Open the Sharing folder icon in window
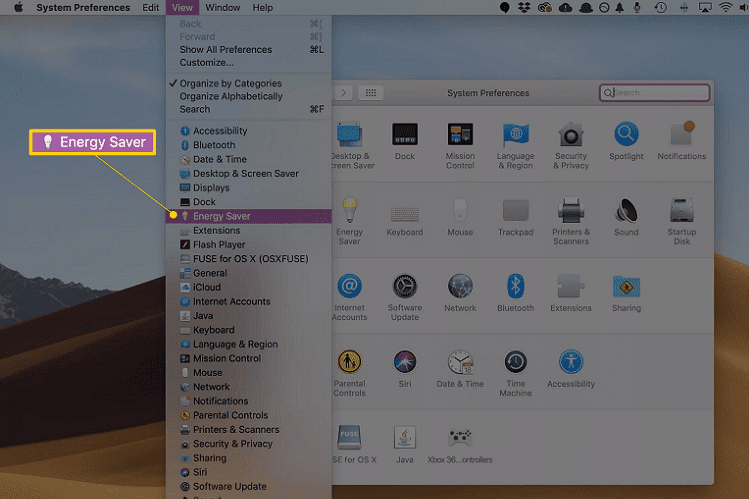The width and height of the screenshot is (749, 499). click(626, 286)
